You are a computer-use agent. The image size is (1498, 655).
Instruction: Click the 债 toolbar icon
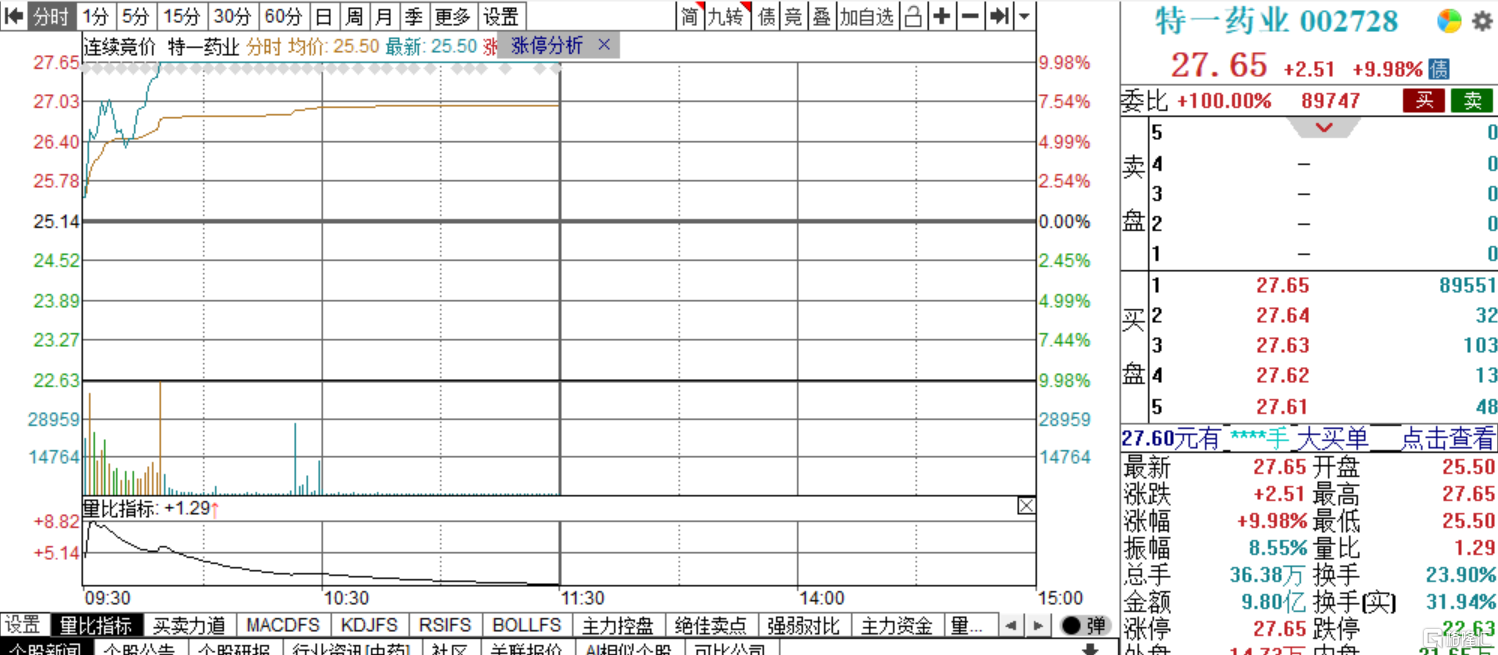click(767, 16)
